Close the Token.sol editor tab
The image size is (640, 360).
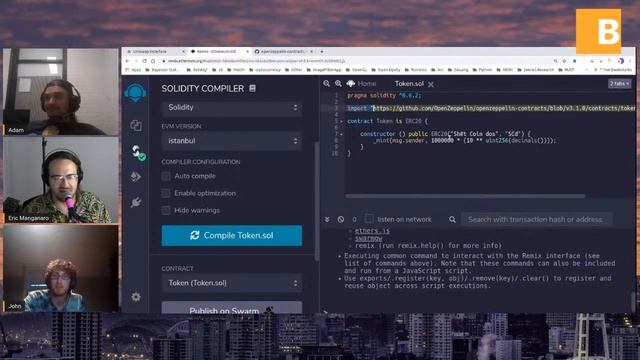431,84
